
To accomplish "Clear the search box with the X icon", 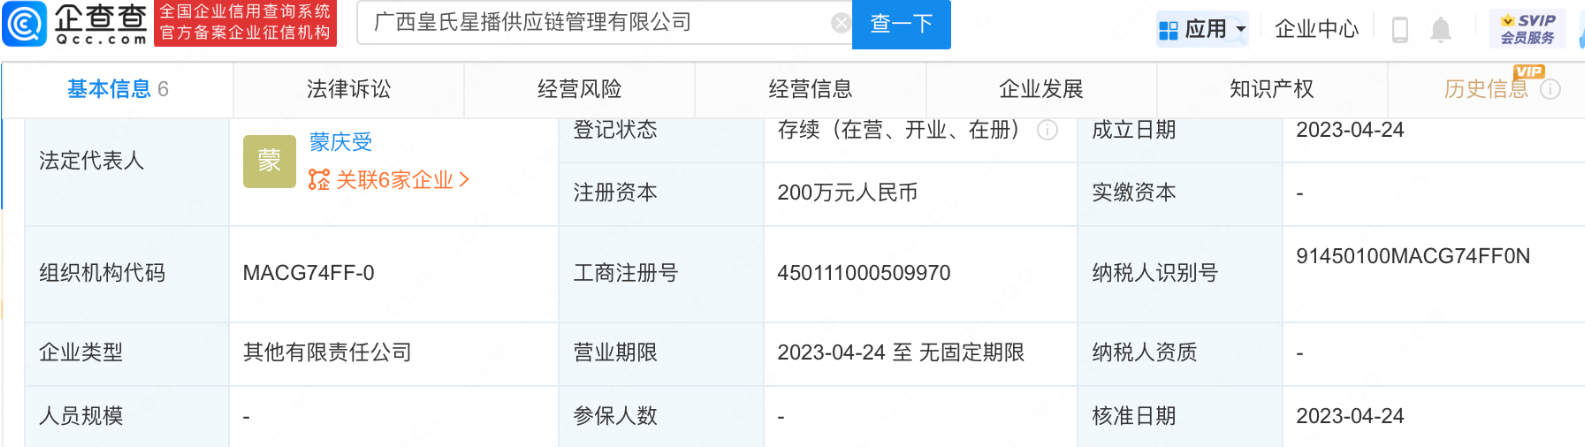I will [x=842, y=23].
